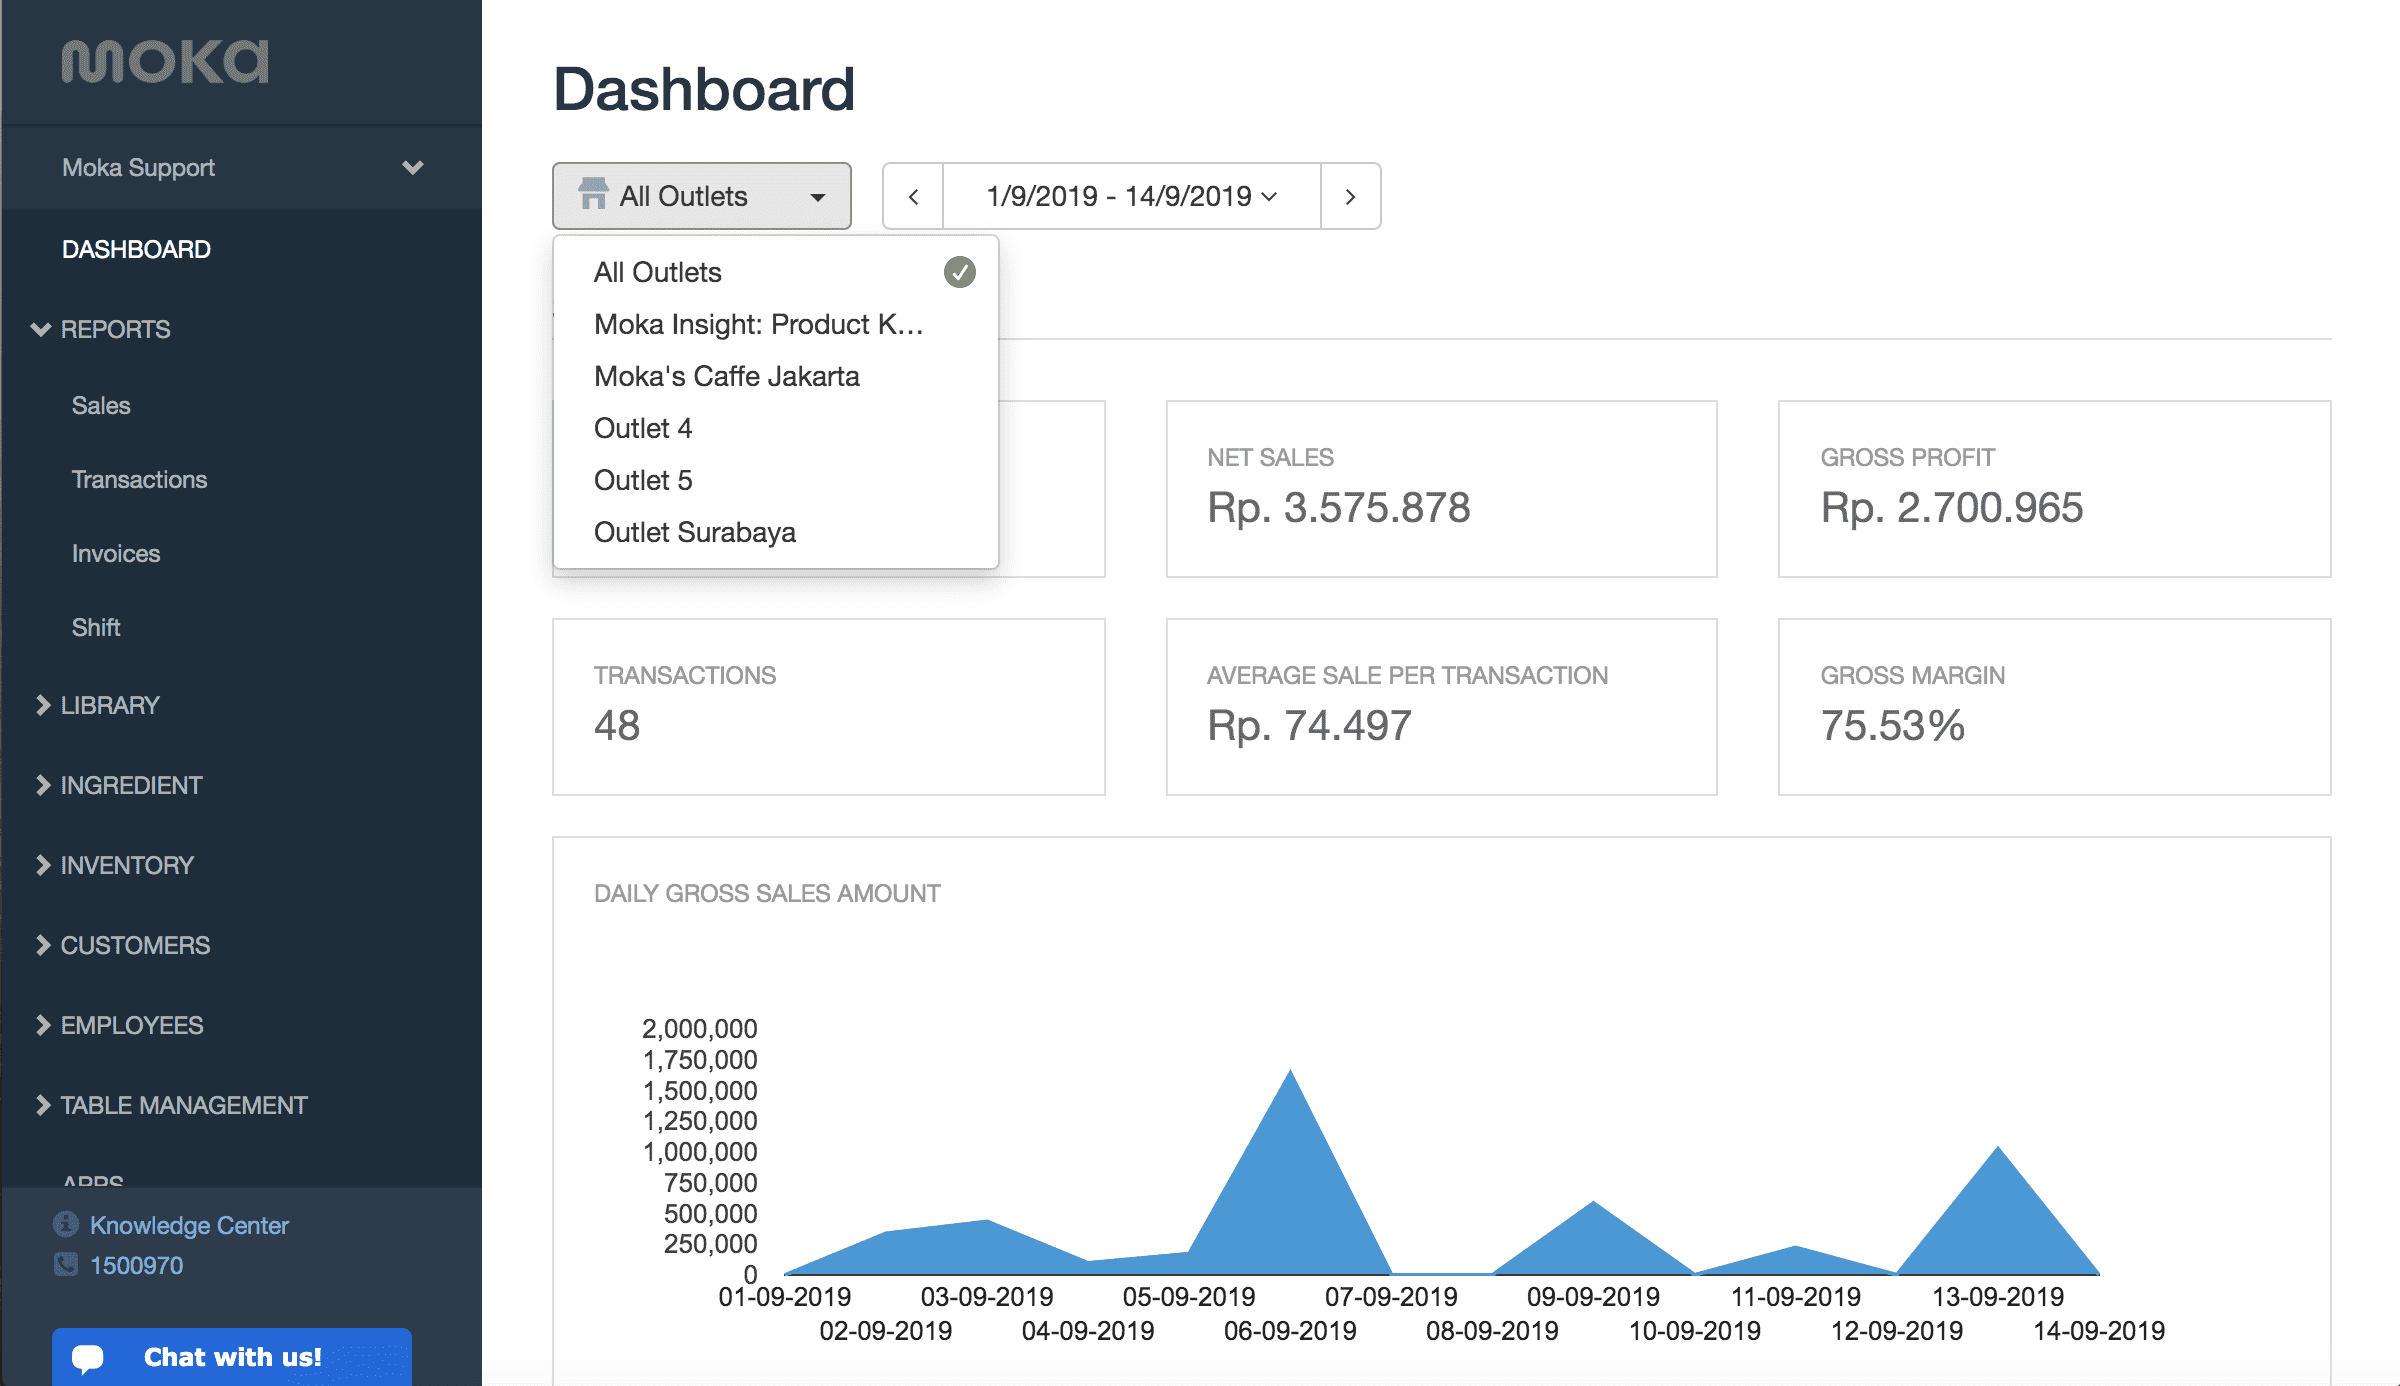Click the 2,000,000 y-axis label
Viewport: 2400px width, 1386px height.
pyautogui.click(x=699, y=1028)
